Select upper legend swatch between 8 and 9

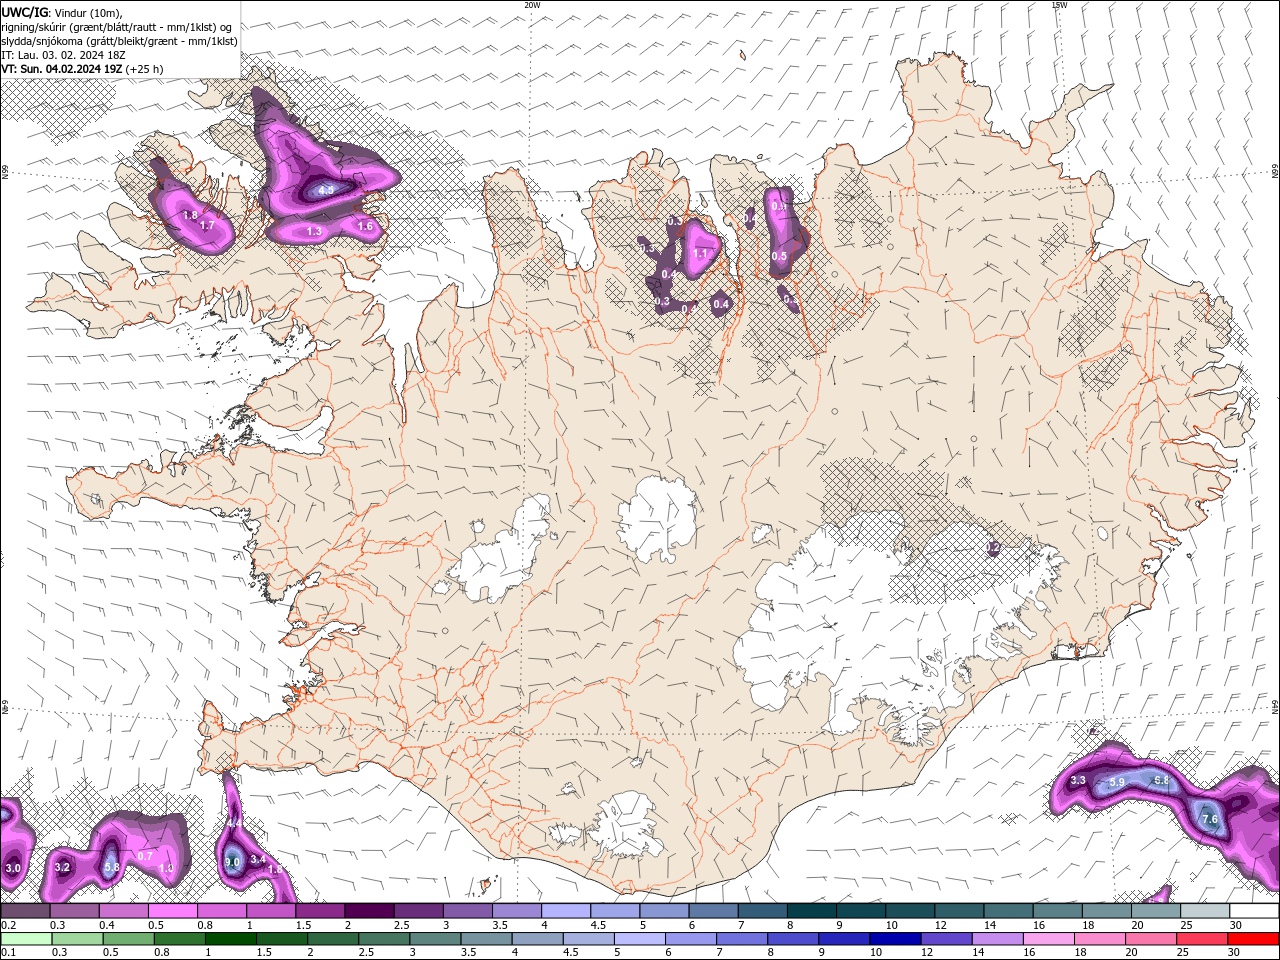(811, 911)
